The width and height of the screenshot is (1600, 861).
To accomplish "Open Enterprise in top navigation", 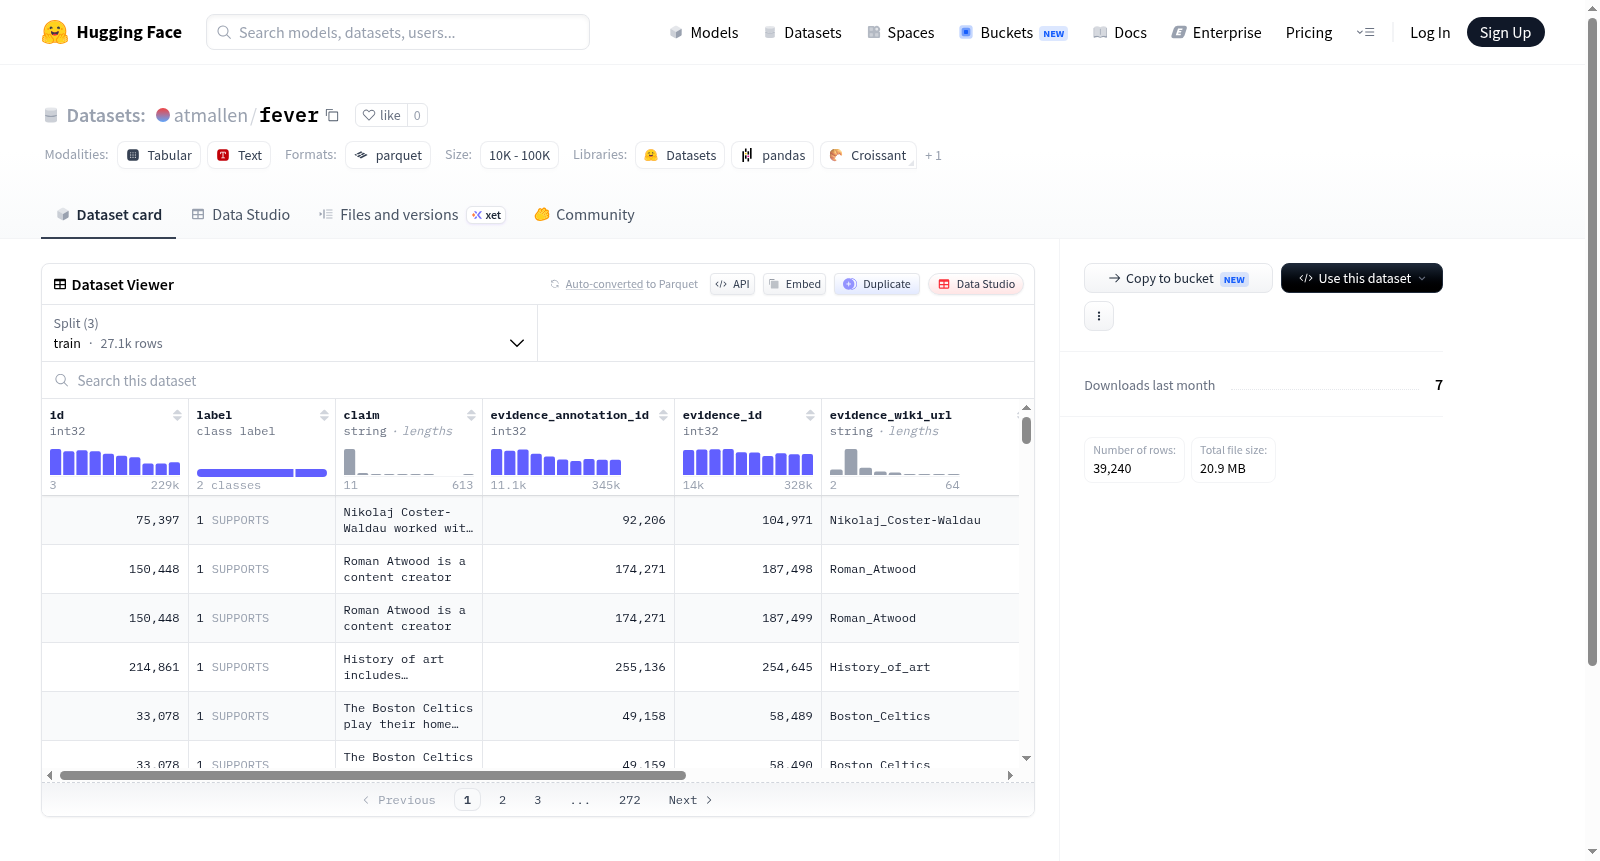I will [x=1216, y=33].
